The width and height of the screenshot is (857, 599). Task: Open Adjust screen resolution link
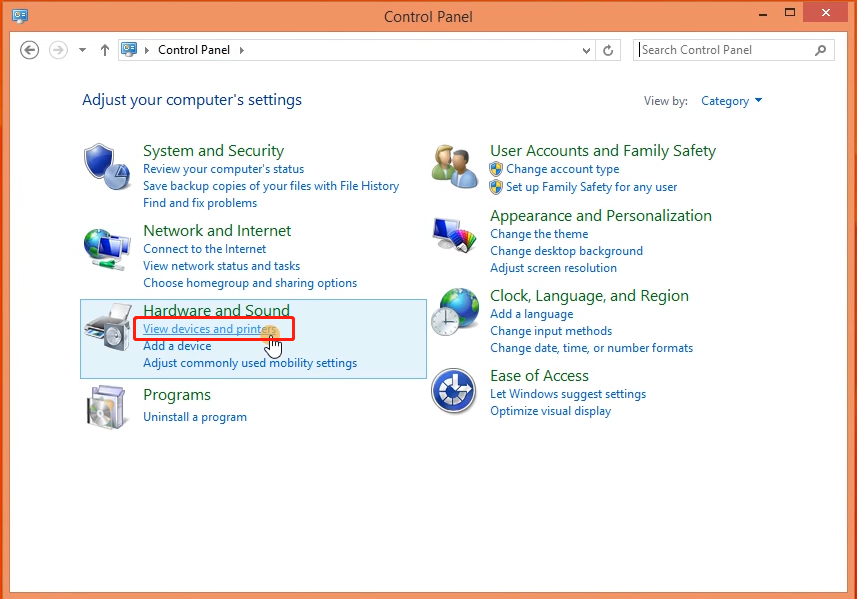[553, 268]
